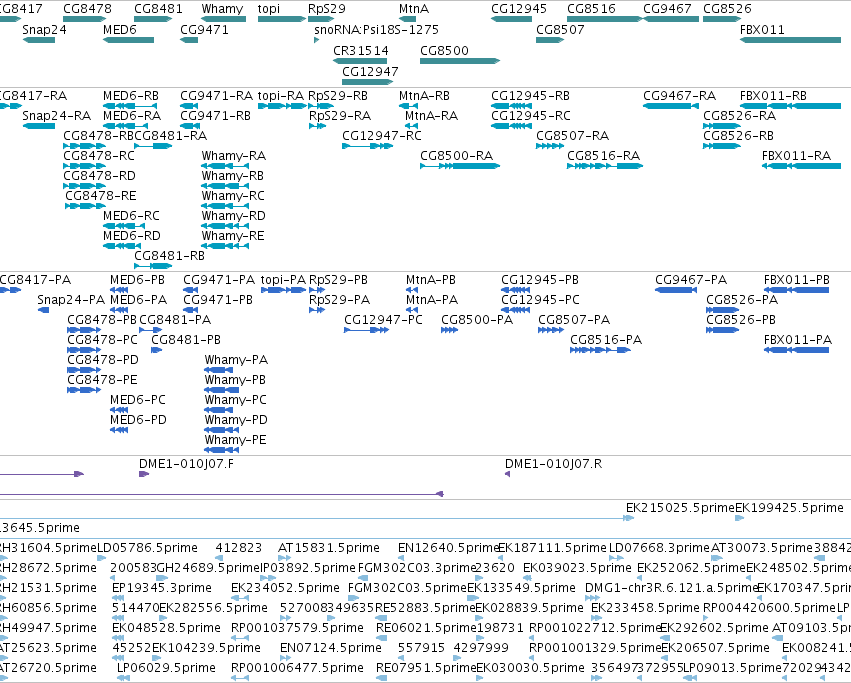Select the CG8481-RB transcript label
This screenshot has width=851, height=683.
[x=169, y=256]
